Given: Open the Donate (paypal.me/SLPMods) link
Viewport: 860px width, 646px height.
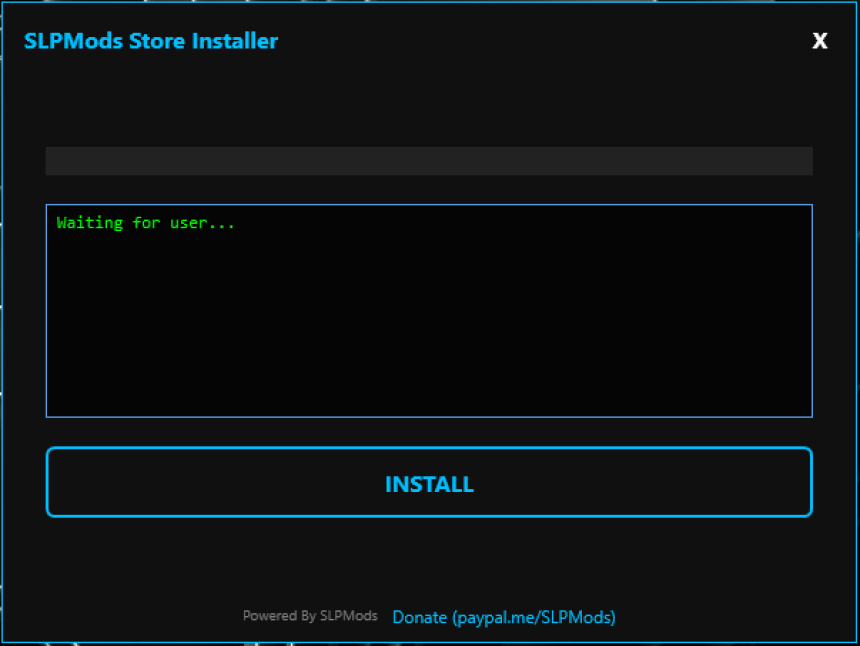Looking at the screenshot, I should (504, 617).
